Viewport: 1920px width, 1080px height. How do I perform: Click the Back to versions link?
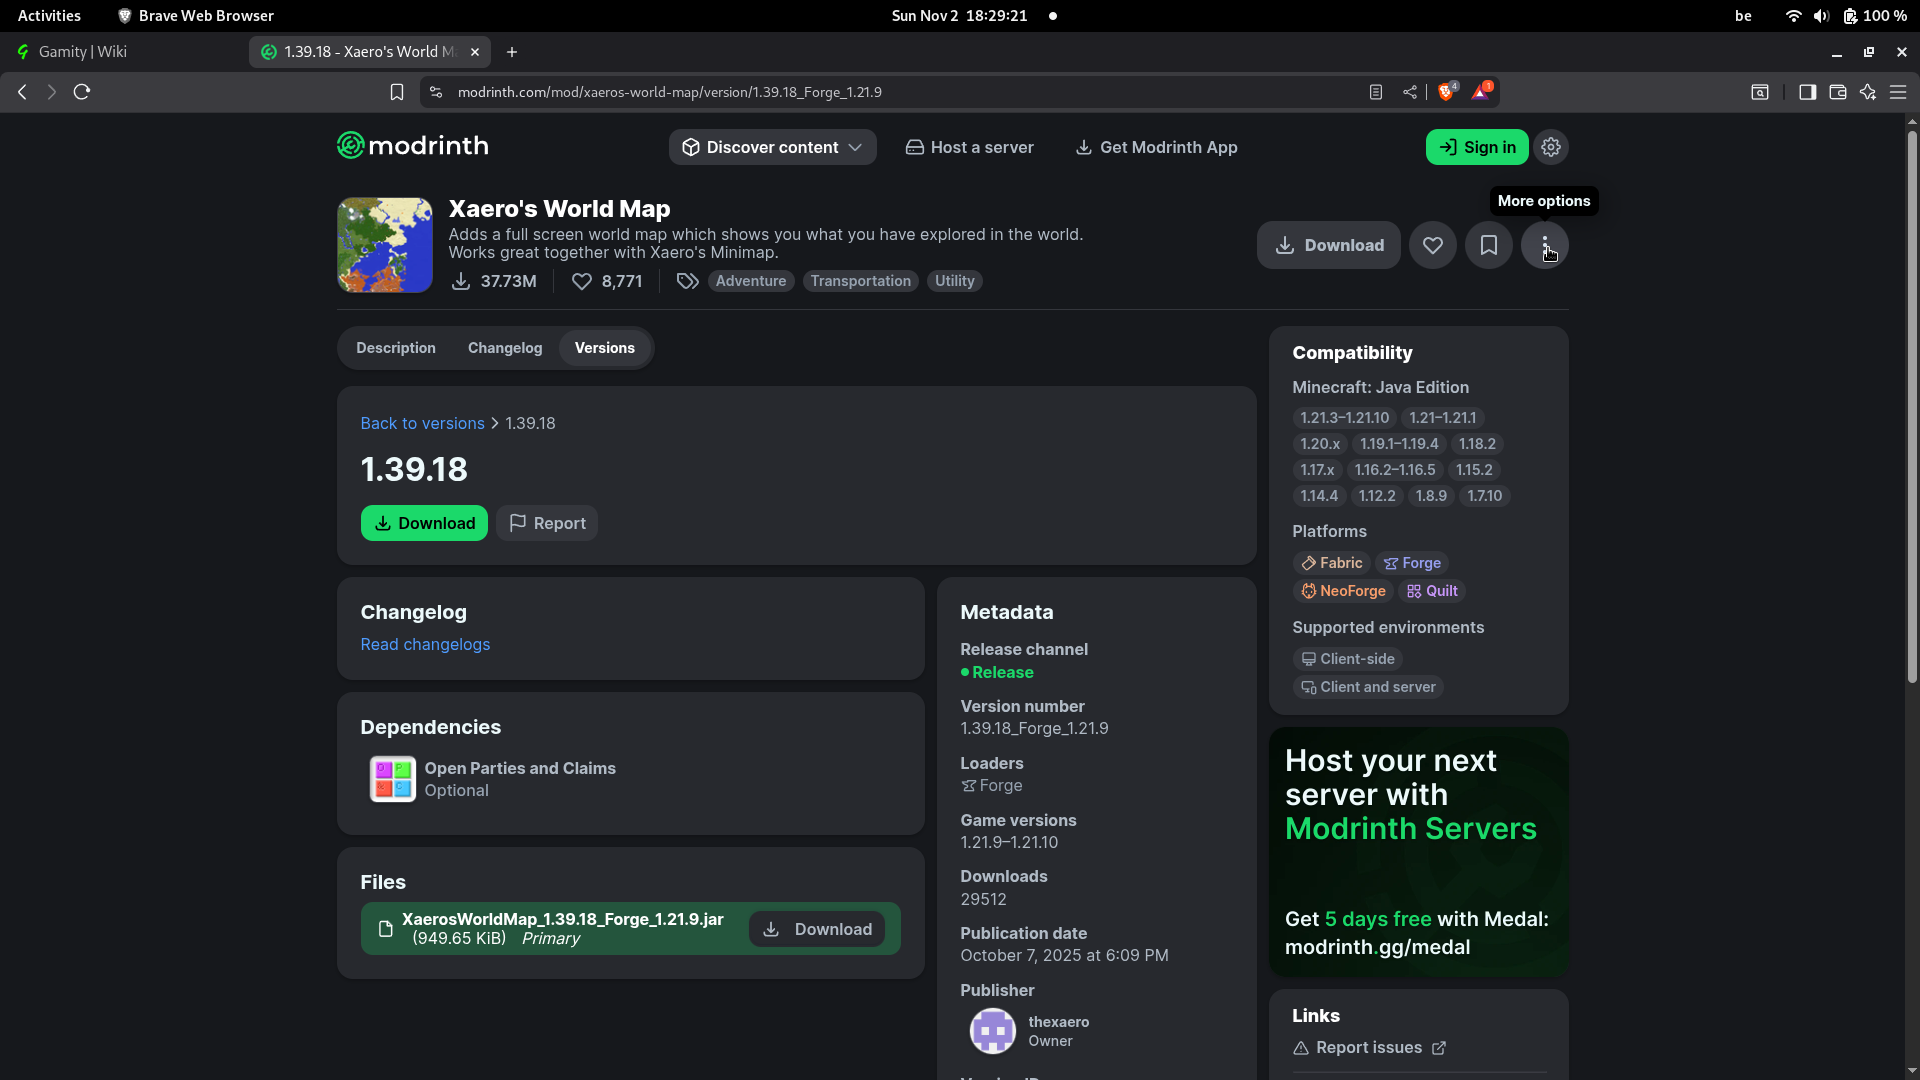point(422,423)
